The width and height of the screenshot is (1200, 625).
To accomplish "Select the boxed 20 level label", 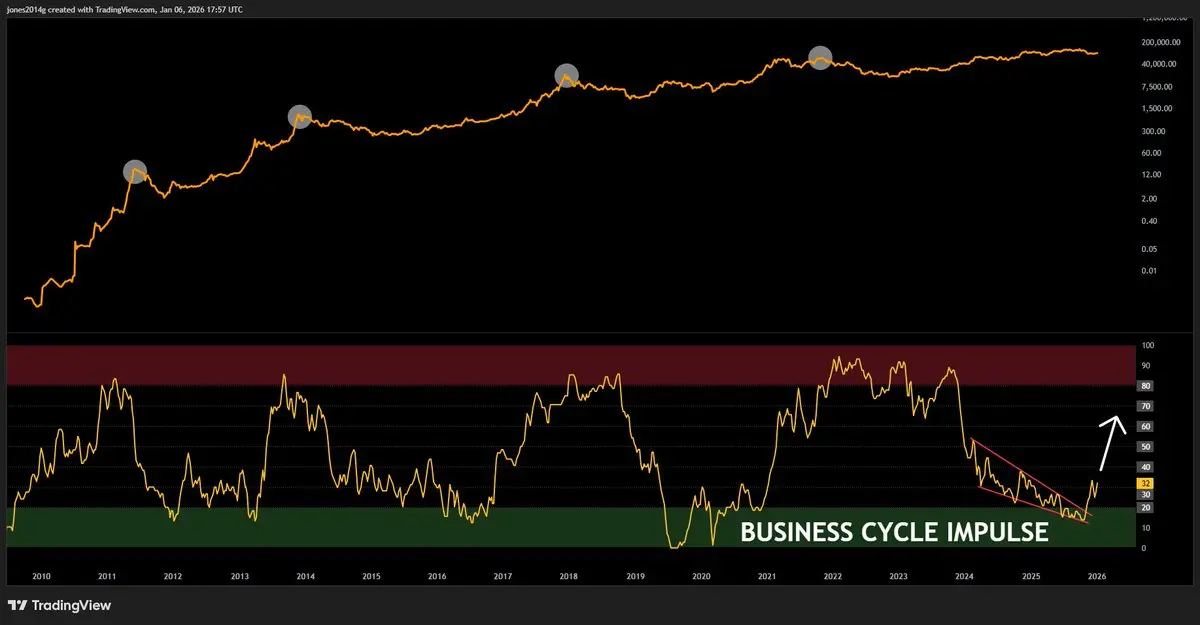I will click(x=1146, y=508).
